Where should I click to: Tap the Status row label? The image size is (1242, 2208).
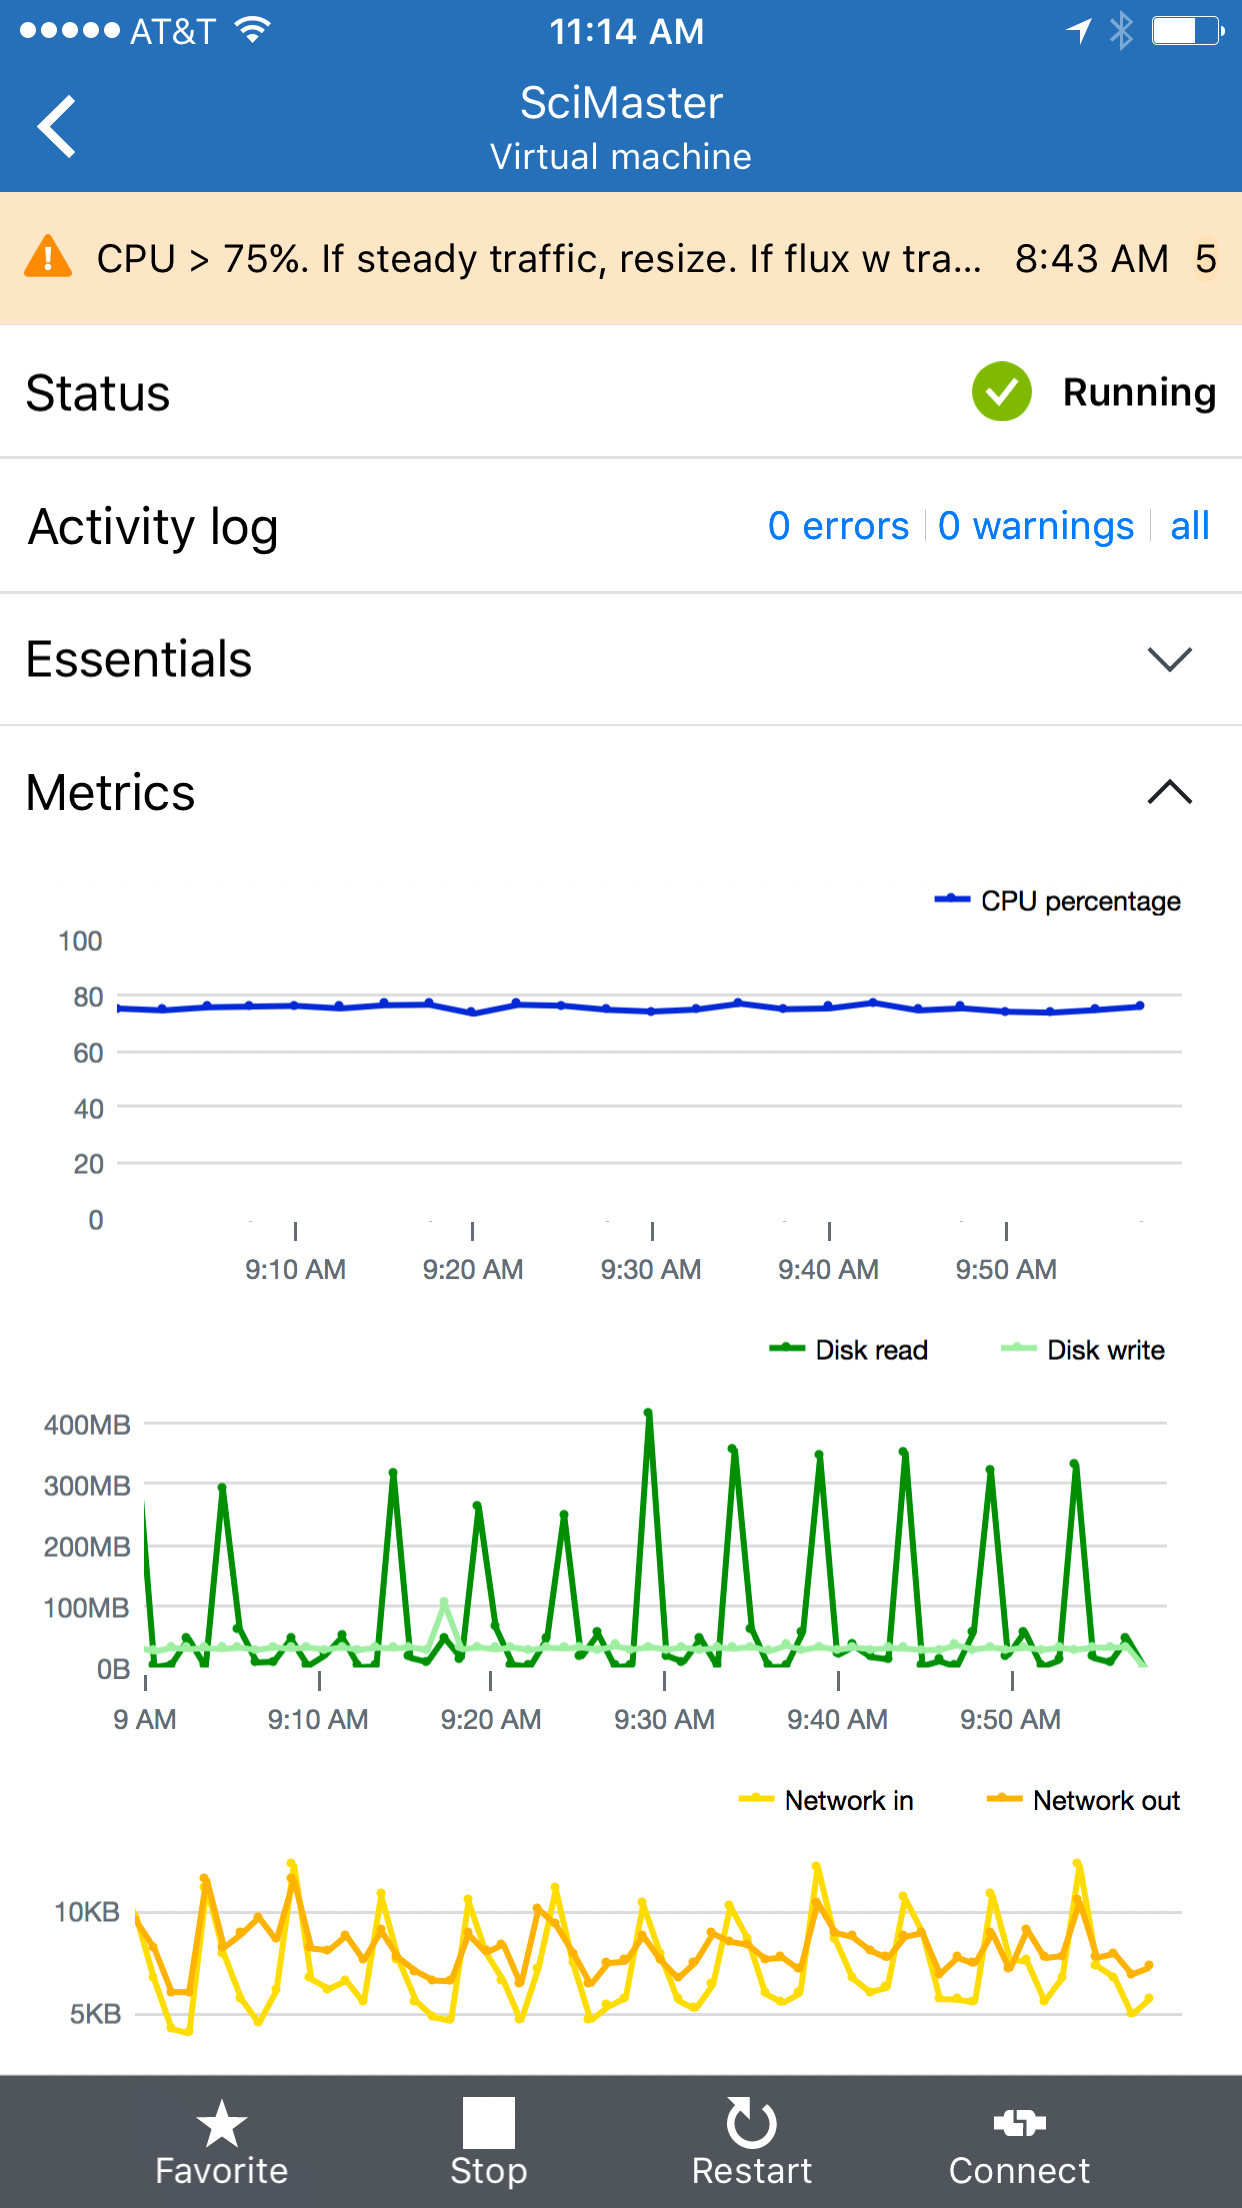click(98, 393)
